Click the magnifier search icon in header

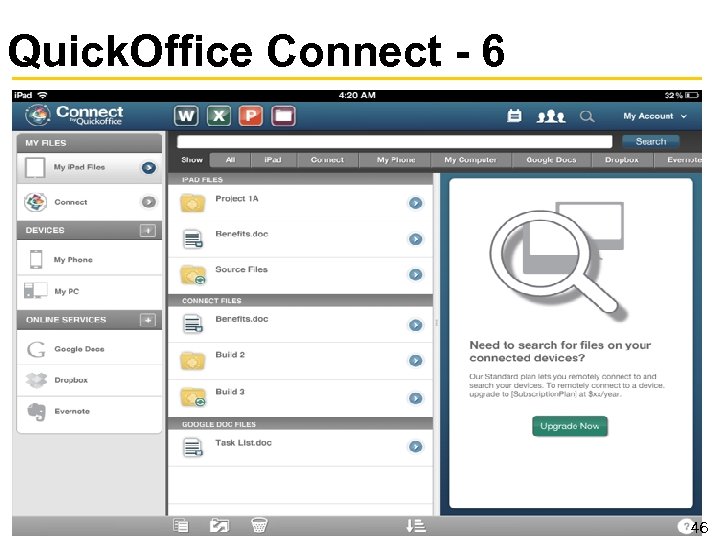(586, 116)
